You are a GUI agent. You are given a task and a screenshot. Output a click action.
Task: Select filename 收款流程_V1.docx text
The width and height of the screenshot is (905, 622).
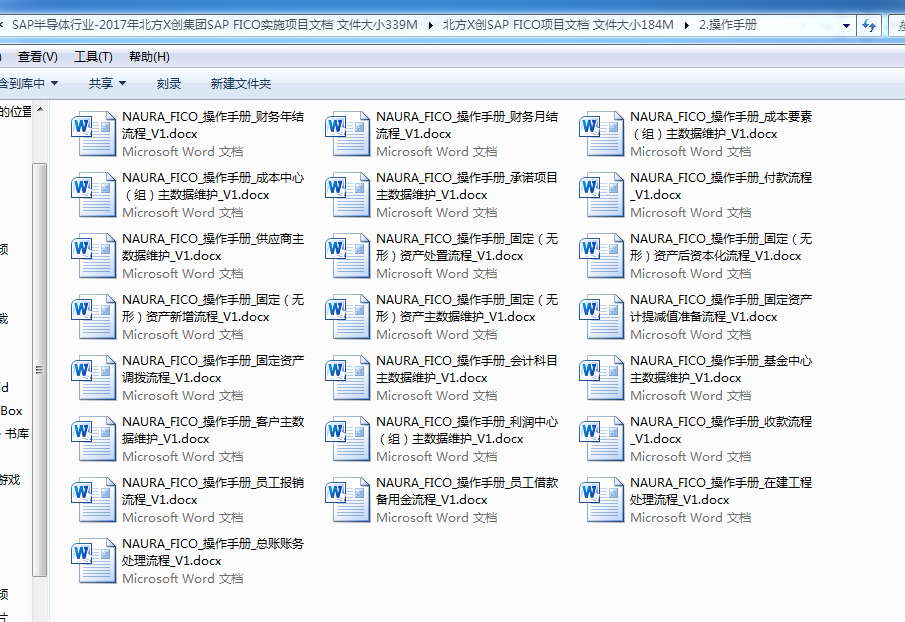pos(721,430)
